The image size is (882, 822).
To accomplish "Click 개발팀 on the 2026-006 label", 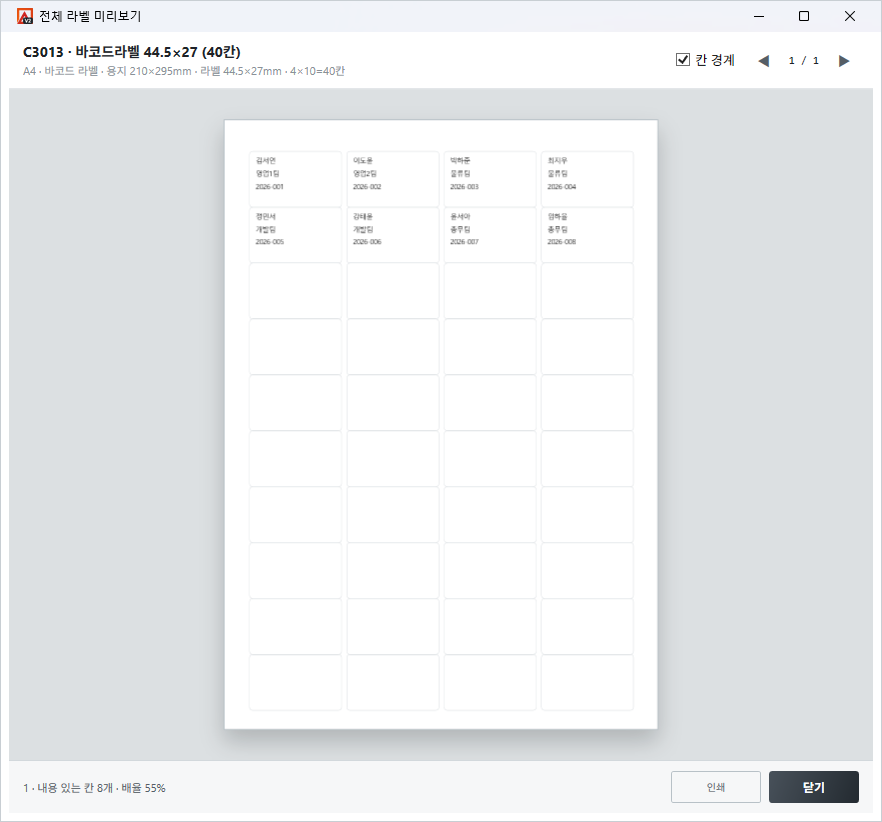I will pyautogui.click(x=363, y=230).
